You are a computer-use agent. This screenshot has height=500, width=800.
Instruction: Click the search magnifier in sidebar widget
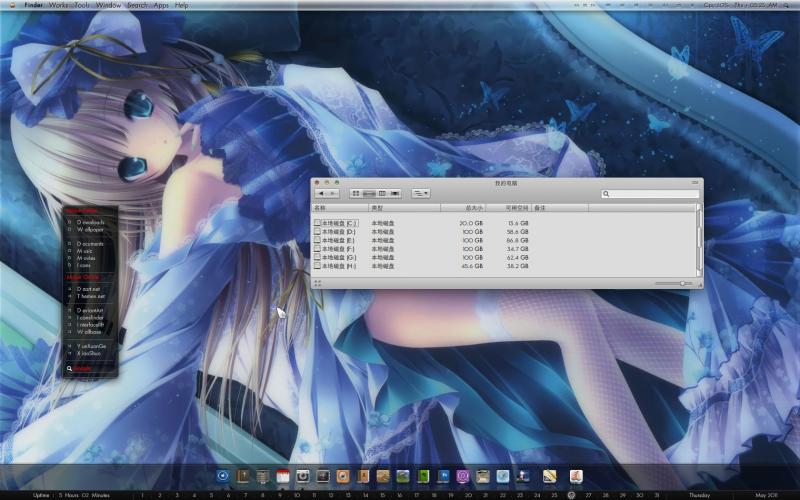tap(69, 368)
